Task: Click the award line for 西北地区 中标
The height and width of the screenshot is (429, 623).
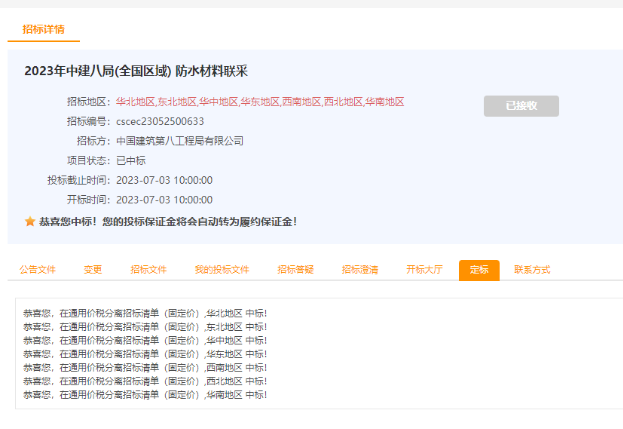Action: (145, 381)
